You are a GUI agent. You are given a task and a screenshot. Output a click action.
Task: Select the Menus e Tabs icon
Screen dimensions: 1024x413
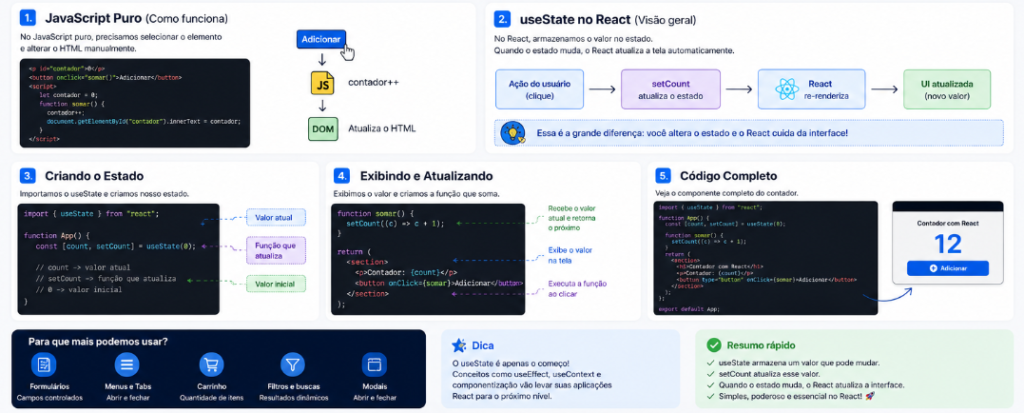tap(127, 364)
